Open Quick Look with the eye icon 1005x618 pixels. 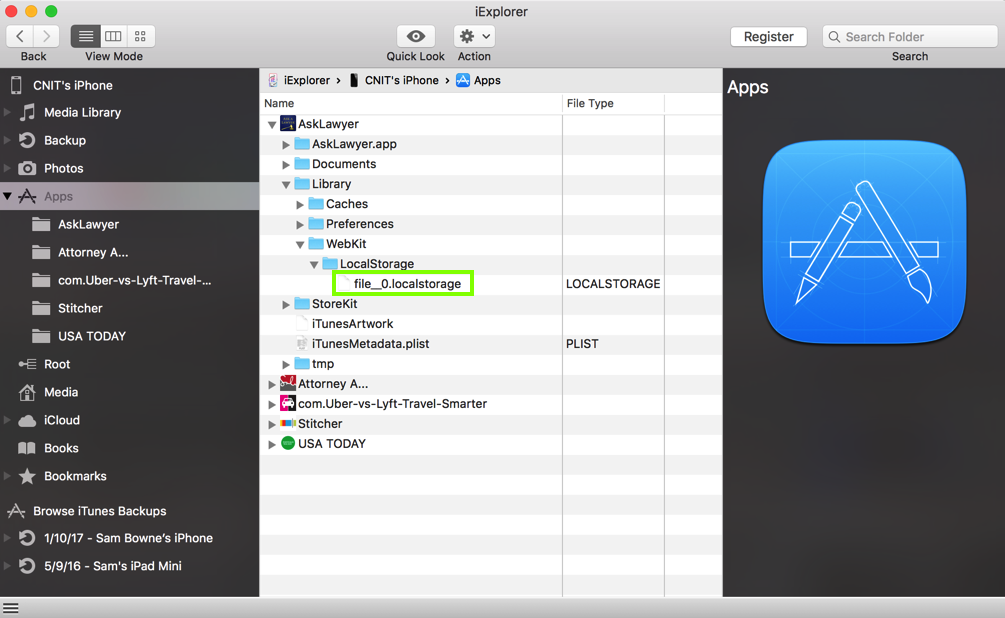pyautogui.click(x=415, y=37)
